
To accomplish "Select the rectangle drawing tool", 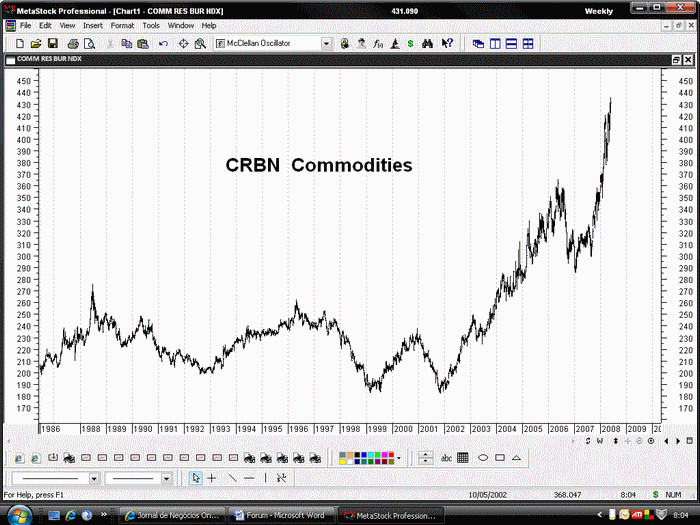I will [x=500, y=458].
